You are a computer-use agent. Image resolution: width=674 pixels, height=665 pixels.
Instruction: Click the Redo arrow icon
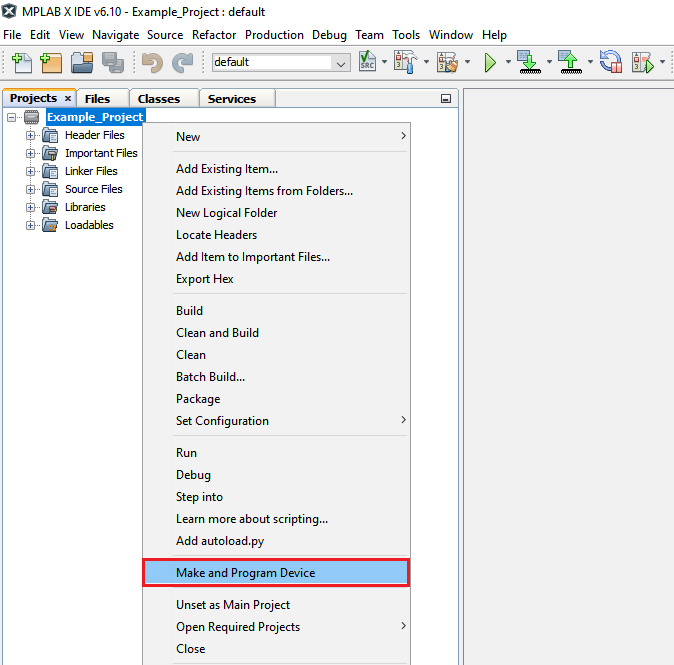coord(183,63)
